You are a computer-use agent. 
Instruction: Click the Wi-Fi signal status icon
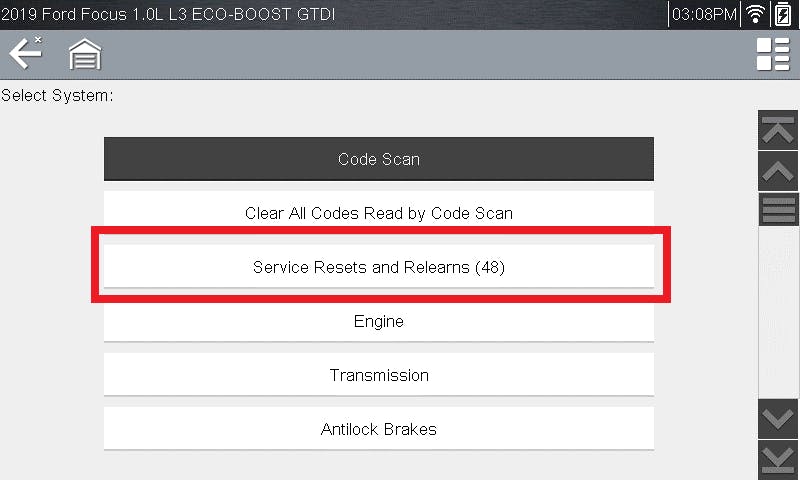(756, 15)
